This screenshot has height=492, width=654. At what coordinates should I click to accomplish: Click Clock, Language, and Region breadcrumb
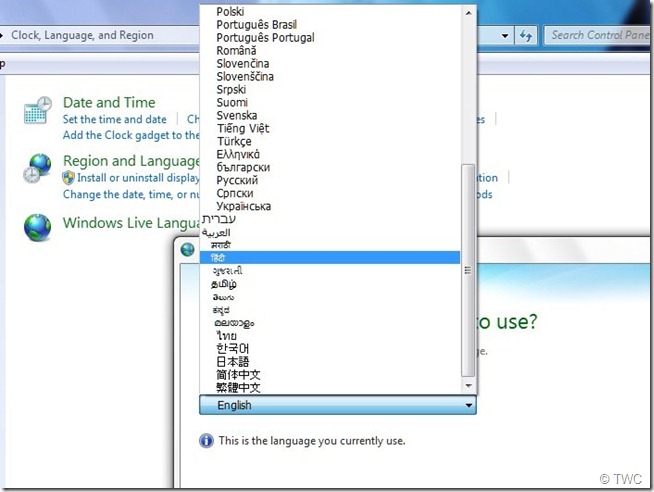point(82,35)
